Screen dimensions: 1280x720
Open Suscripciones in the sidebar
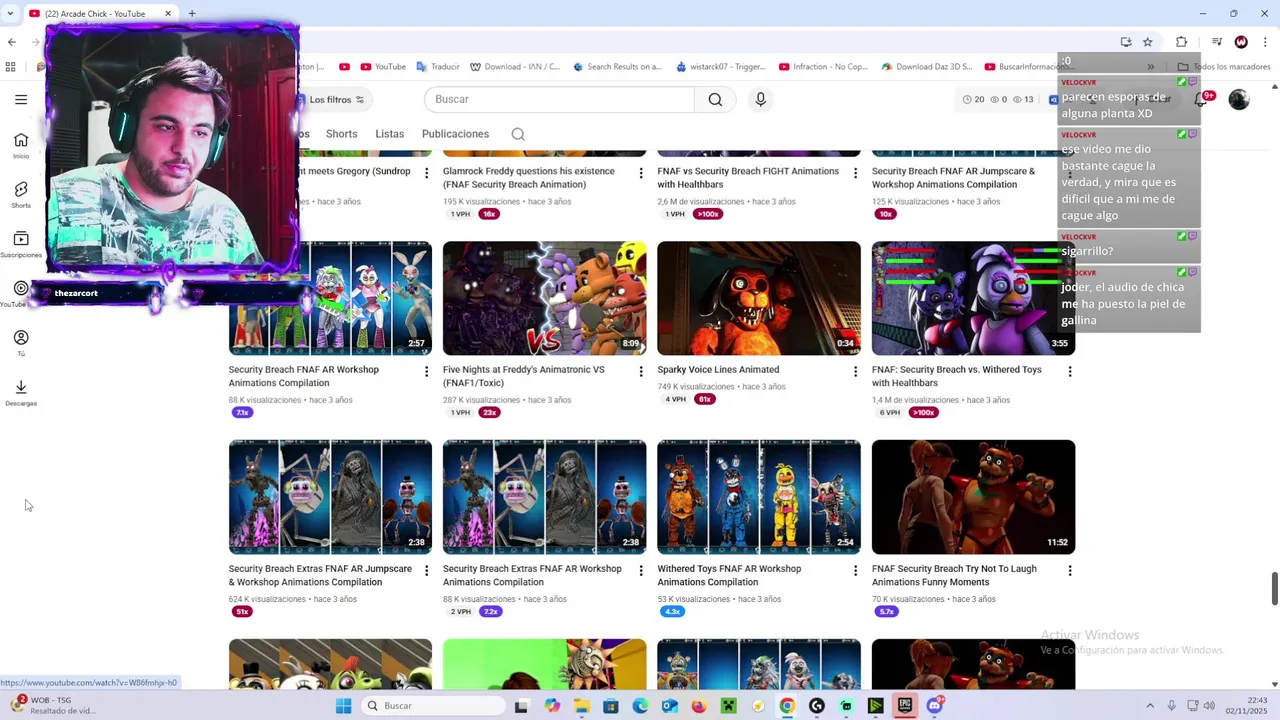point(21,244)
